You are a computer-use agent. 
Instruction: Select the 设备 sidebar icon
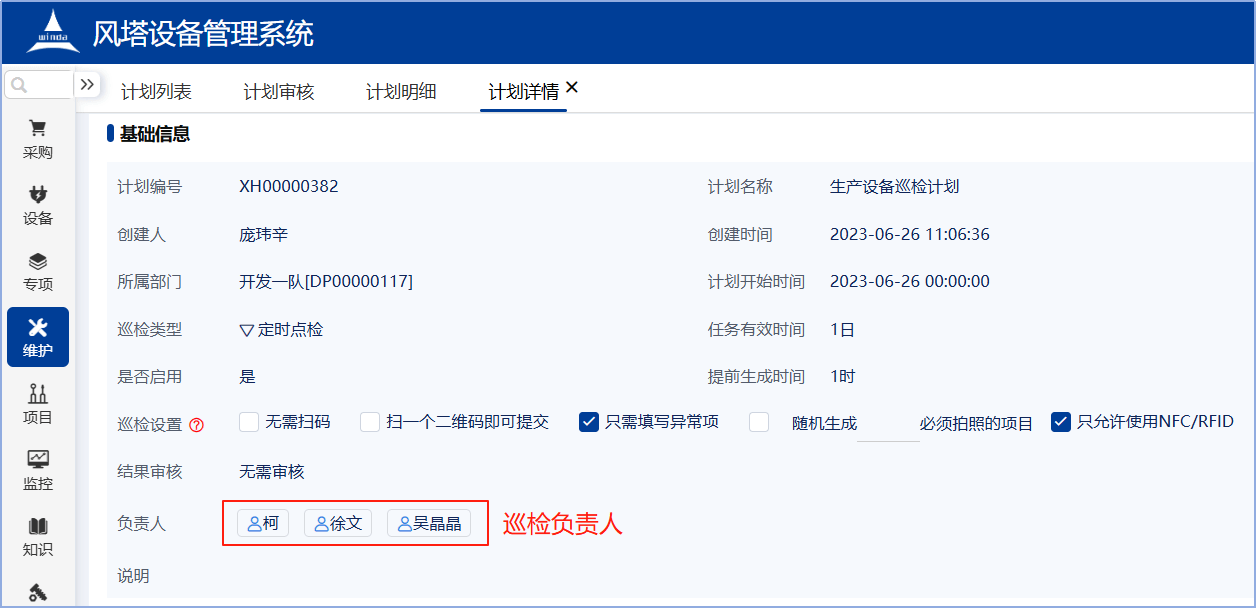point(37,204)
